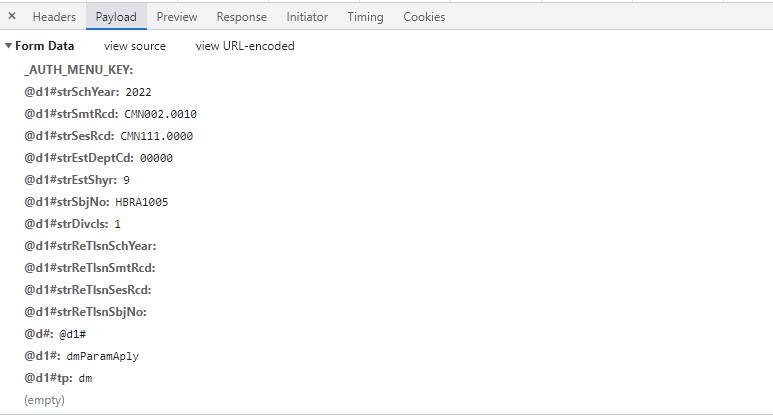773x415 pixels.
Task: Open the Cookies tab
Action: [424, 17]
